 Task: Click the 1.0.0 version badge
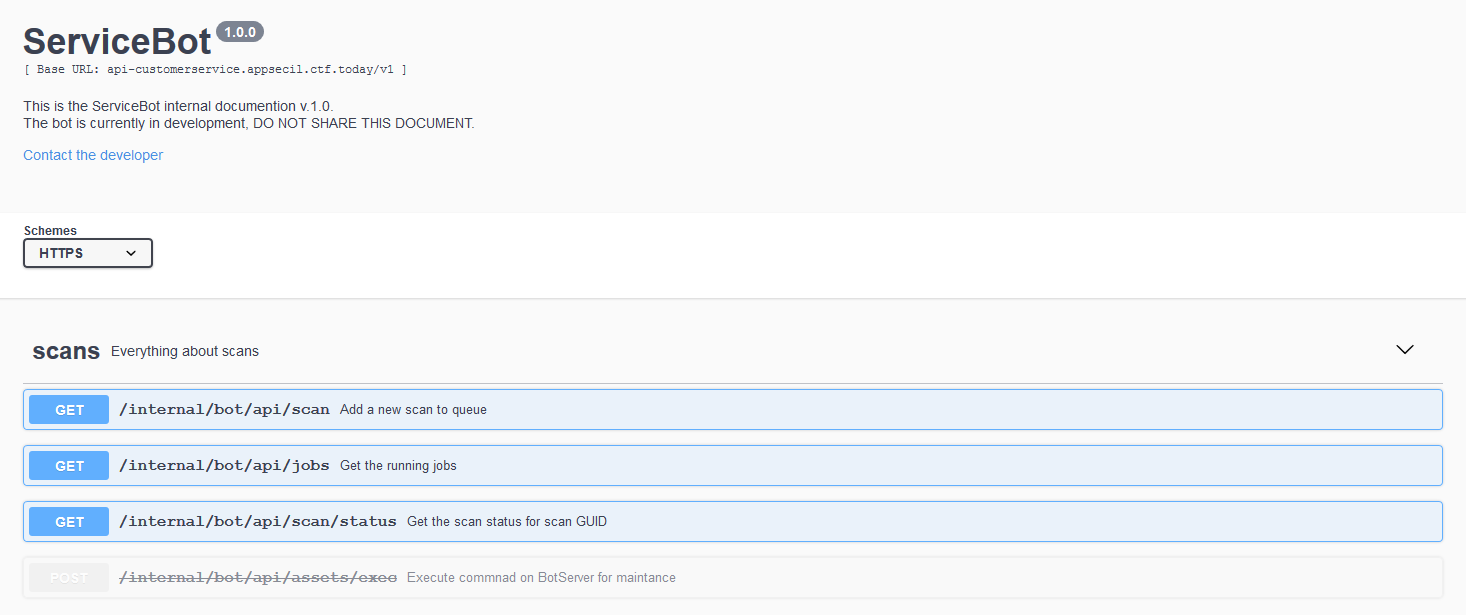pos(240,32)
